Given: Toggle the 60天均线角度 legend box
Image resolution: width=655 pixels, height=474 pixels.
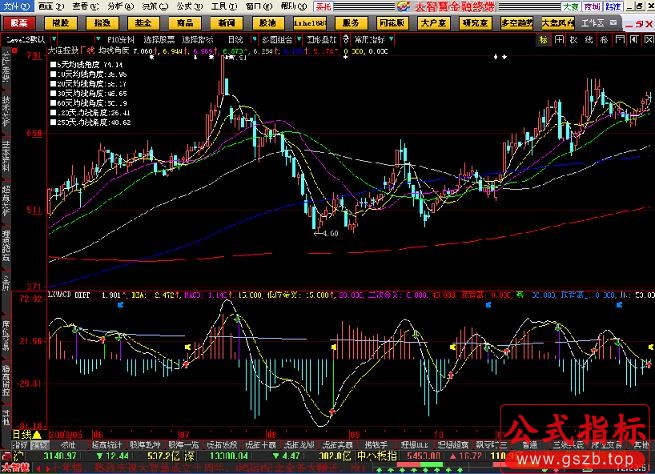Looking at the screenshot, I should 55,103.
